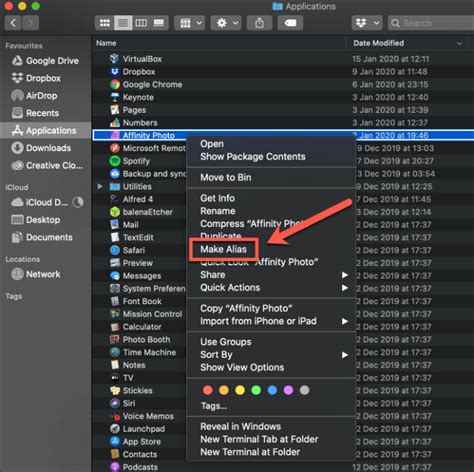The height and width of the screenshot is (472, 474).
Task: Select Applications in the sidebar
Action: (45, 130)
